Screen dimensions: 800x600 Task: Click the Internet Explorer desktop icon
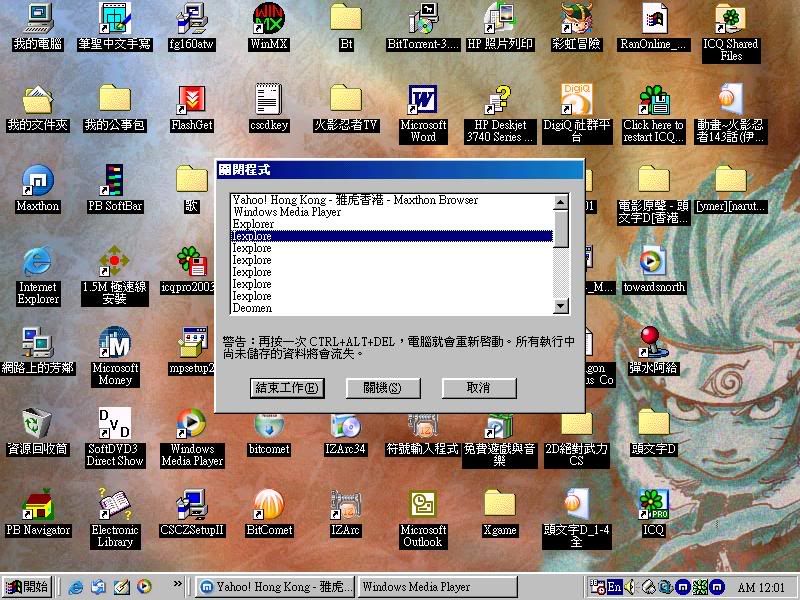click(x=38, y=263)
